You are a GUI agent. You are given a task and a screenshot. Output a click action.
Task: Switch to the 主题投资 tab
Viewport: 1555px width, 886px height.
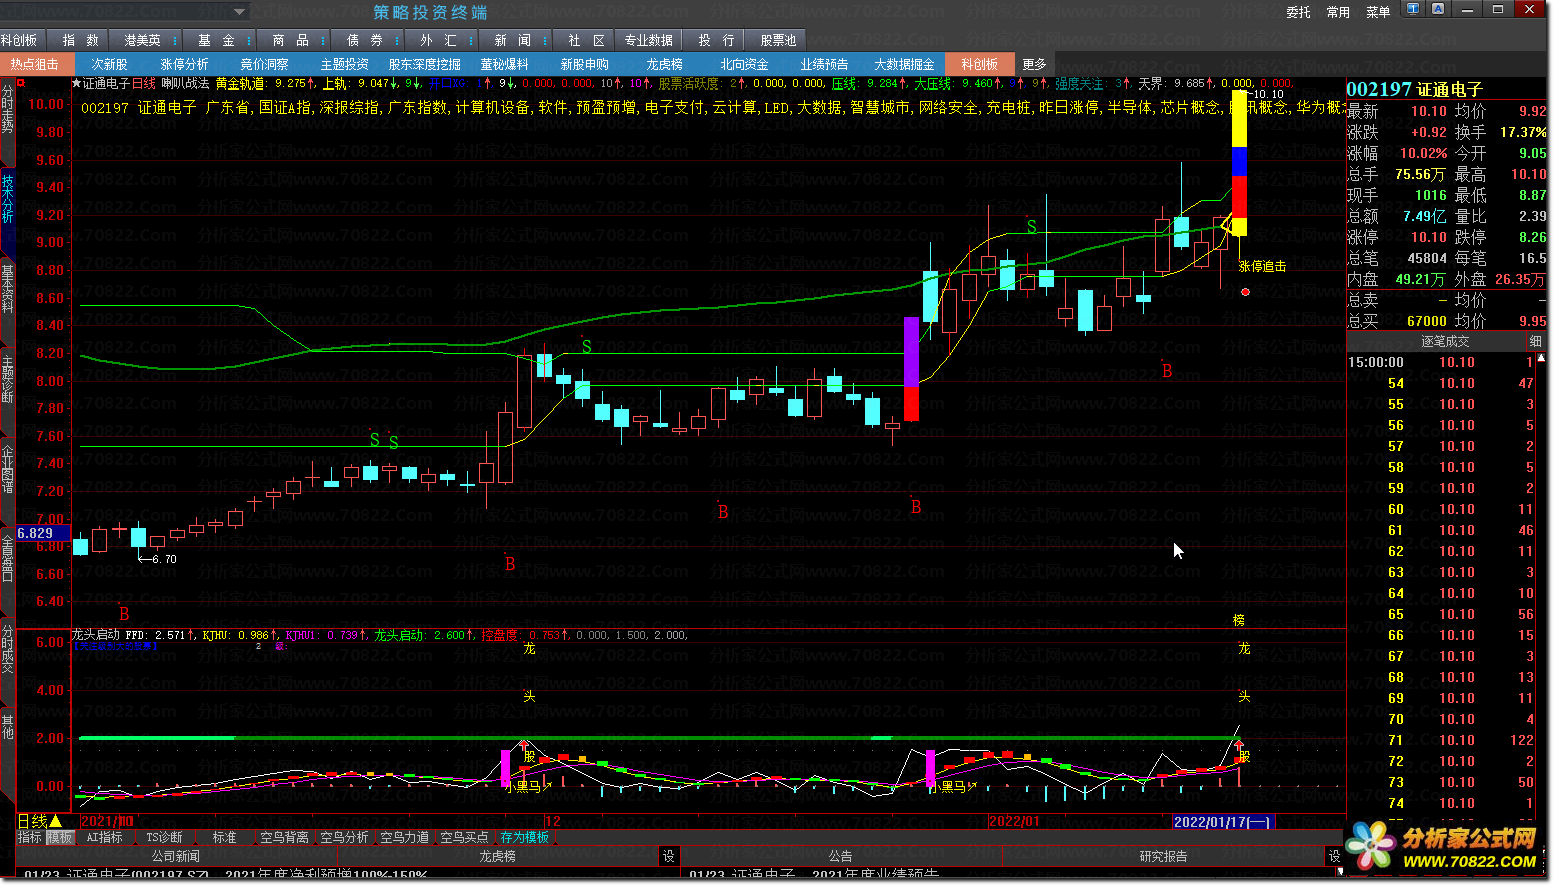(x=345, y=64)
